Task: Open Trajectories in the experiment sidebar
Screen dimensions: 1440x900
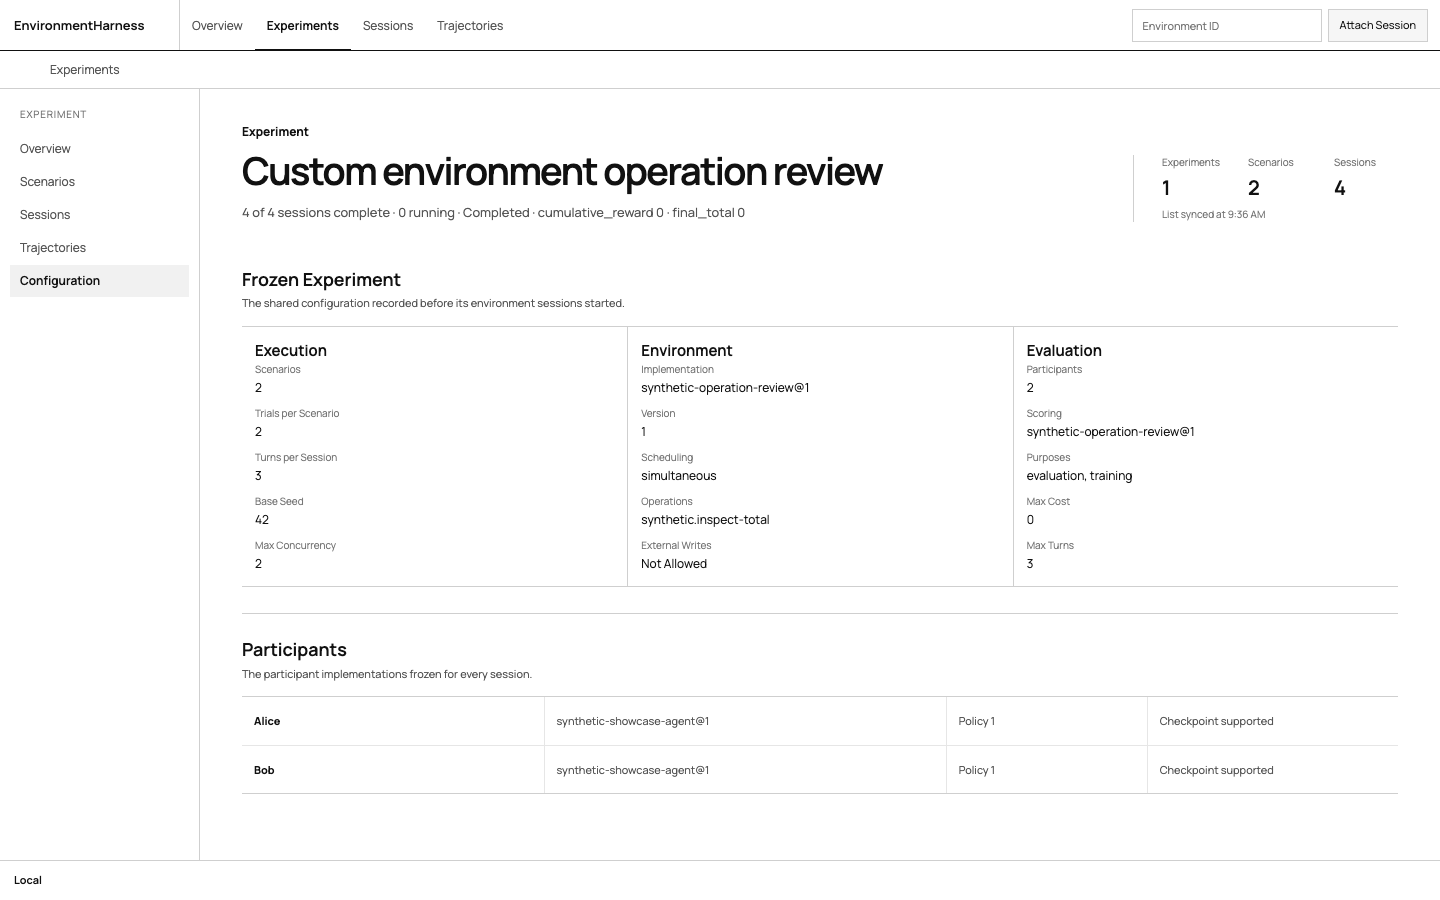Action: [x=99, y=248]
